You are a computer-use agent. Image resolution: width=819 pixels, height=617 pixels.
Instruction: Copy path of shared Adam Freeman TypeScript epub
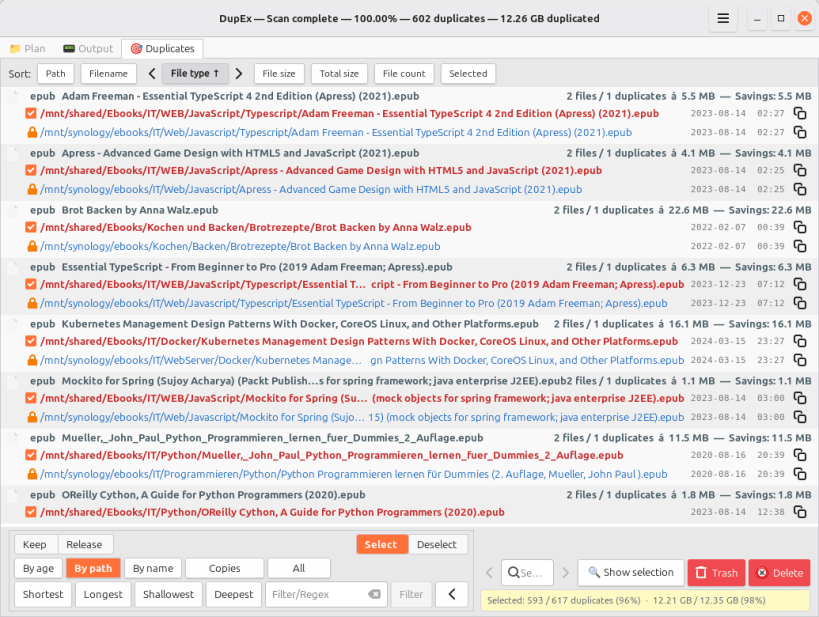(x=800, y=113)
